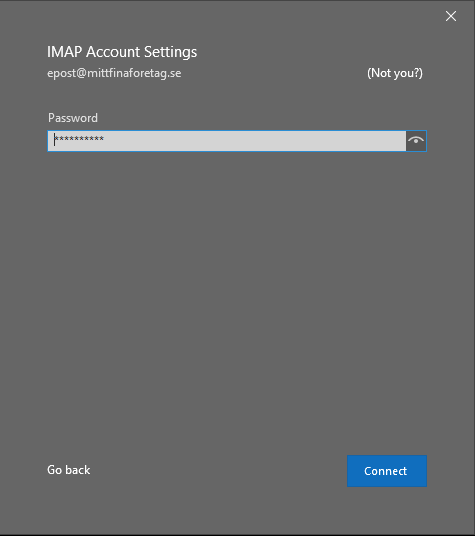Show the hidden password characters
The image size is (475, 536).
click(416, 140)
